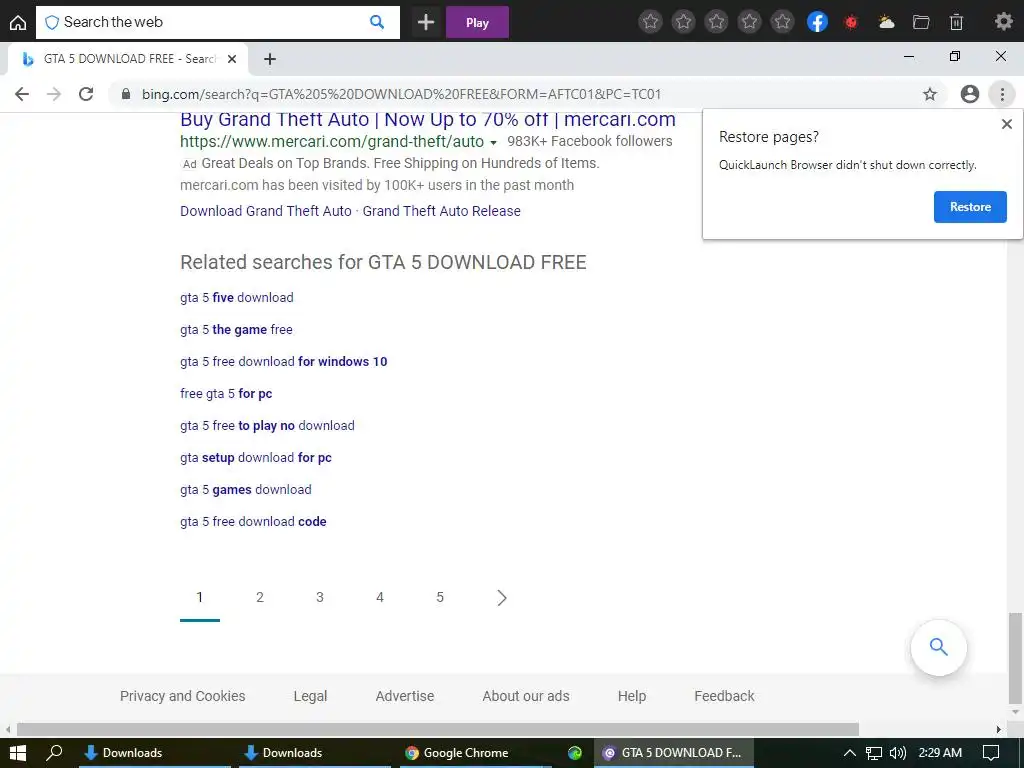
Task: Open Help footer link
Action: [632, 696]
